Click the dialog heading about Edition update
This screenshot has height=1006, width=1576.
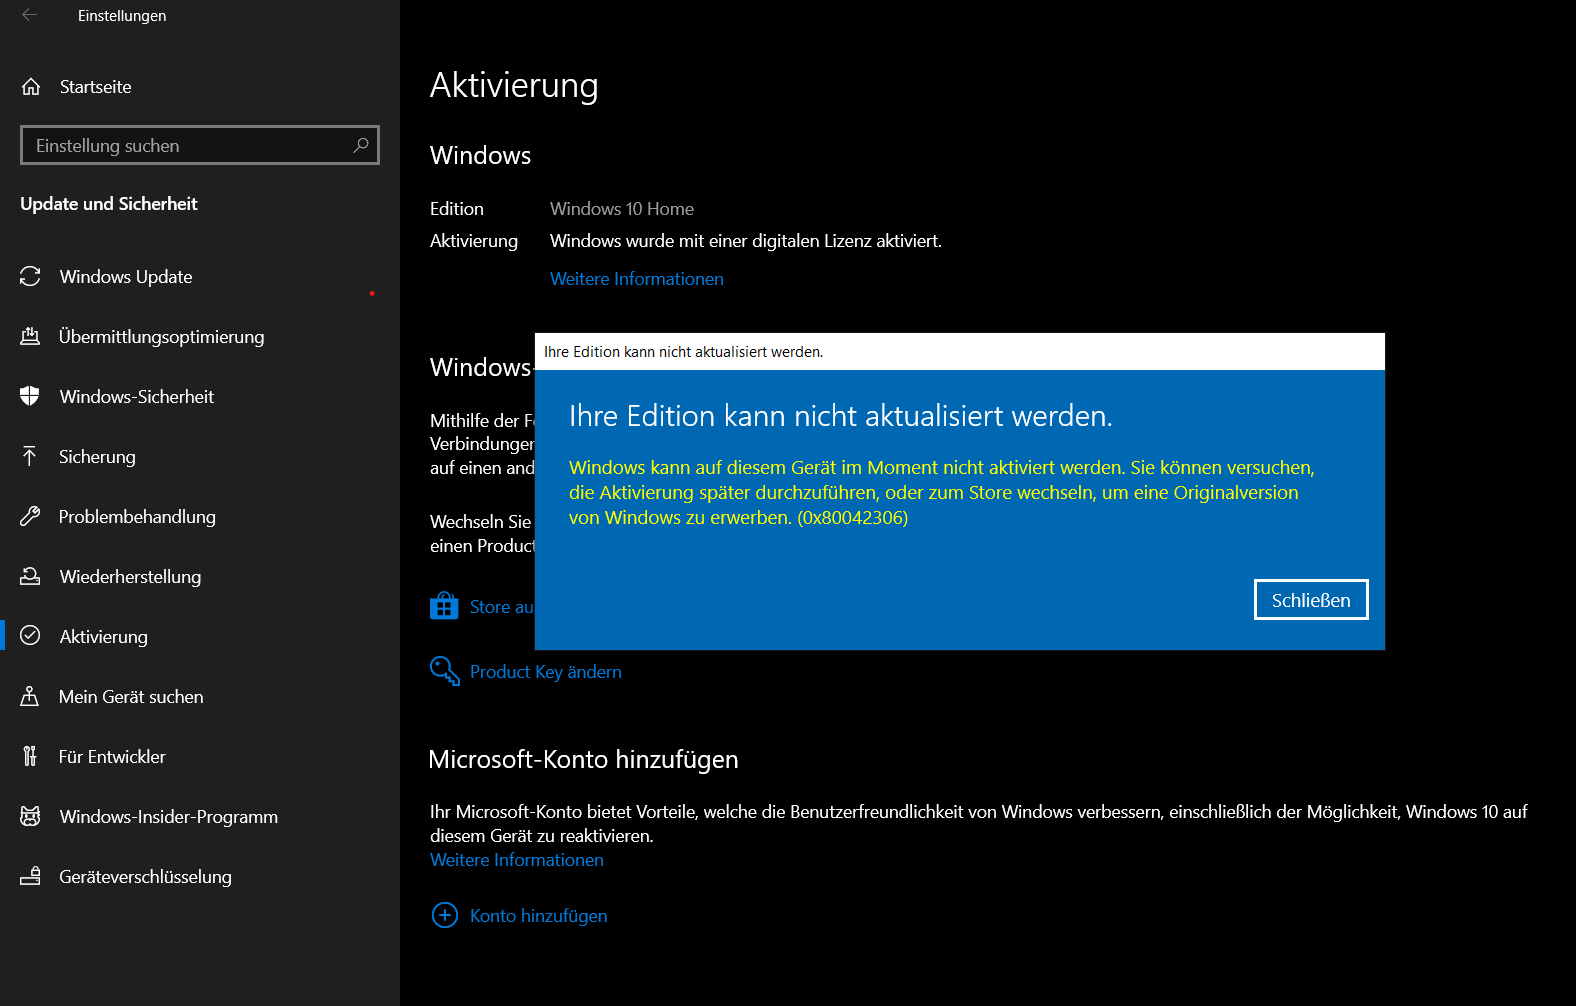pyautogui.click(x=841, y=416)
